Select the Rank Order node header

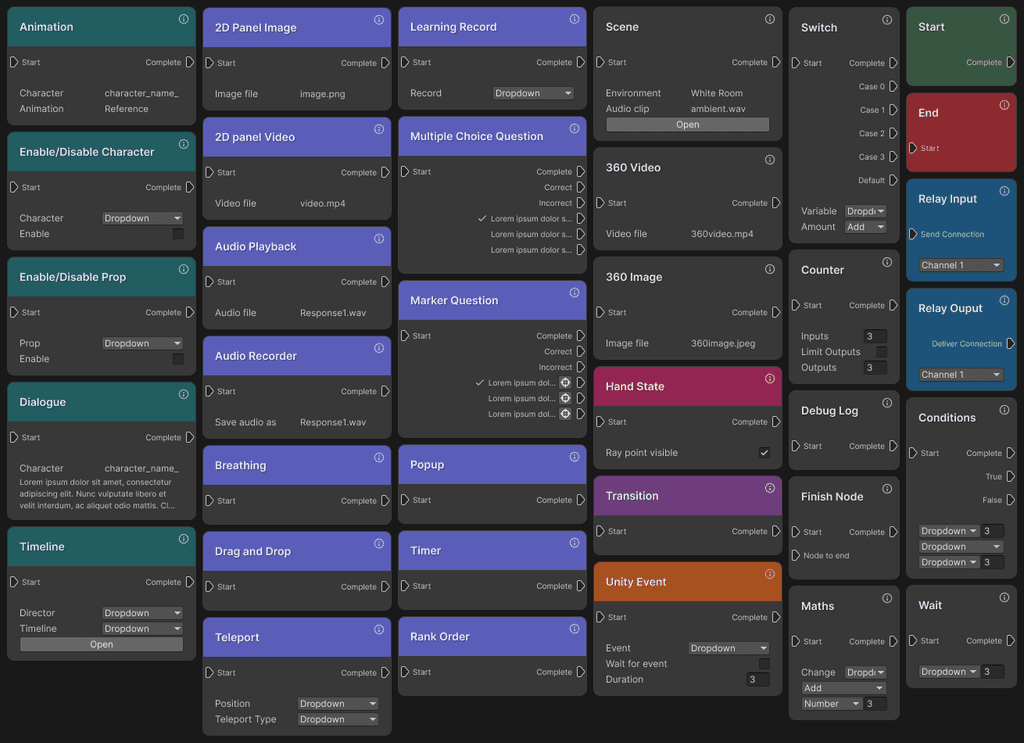pos(492,637)
